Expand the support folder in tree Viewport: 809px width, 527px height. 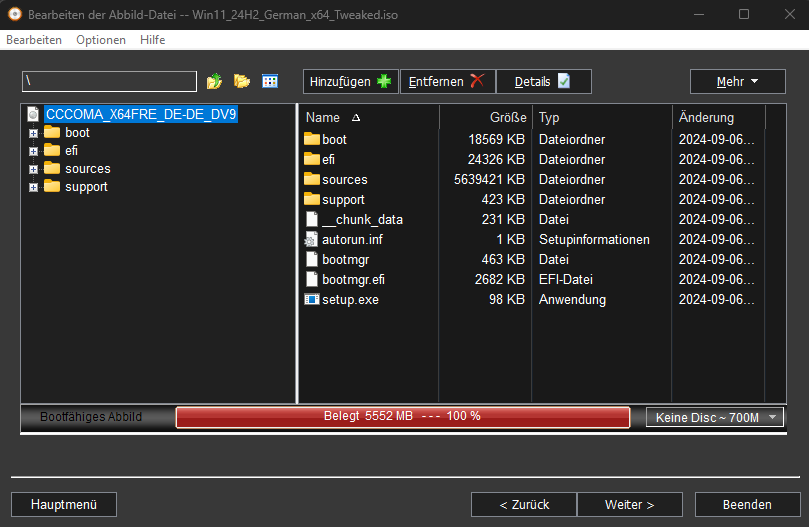(x=34, y=187)
